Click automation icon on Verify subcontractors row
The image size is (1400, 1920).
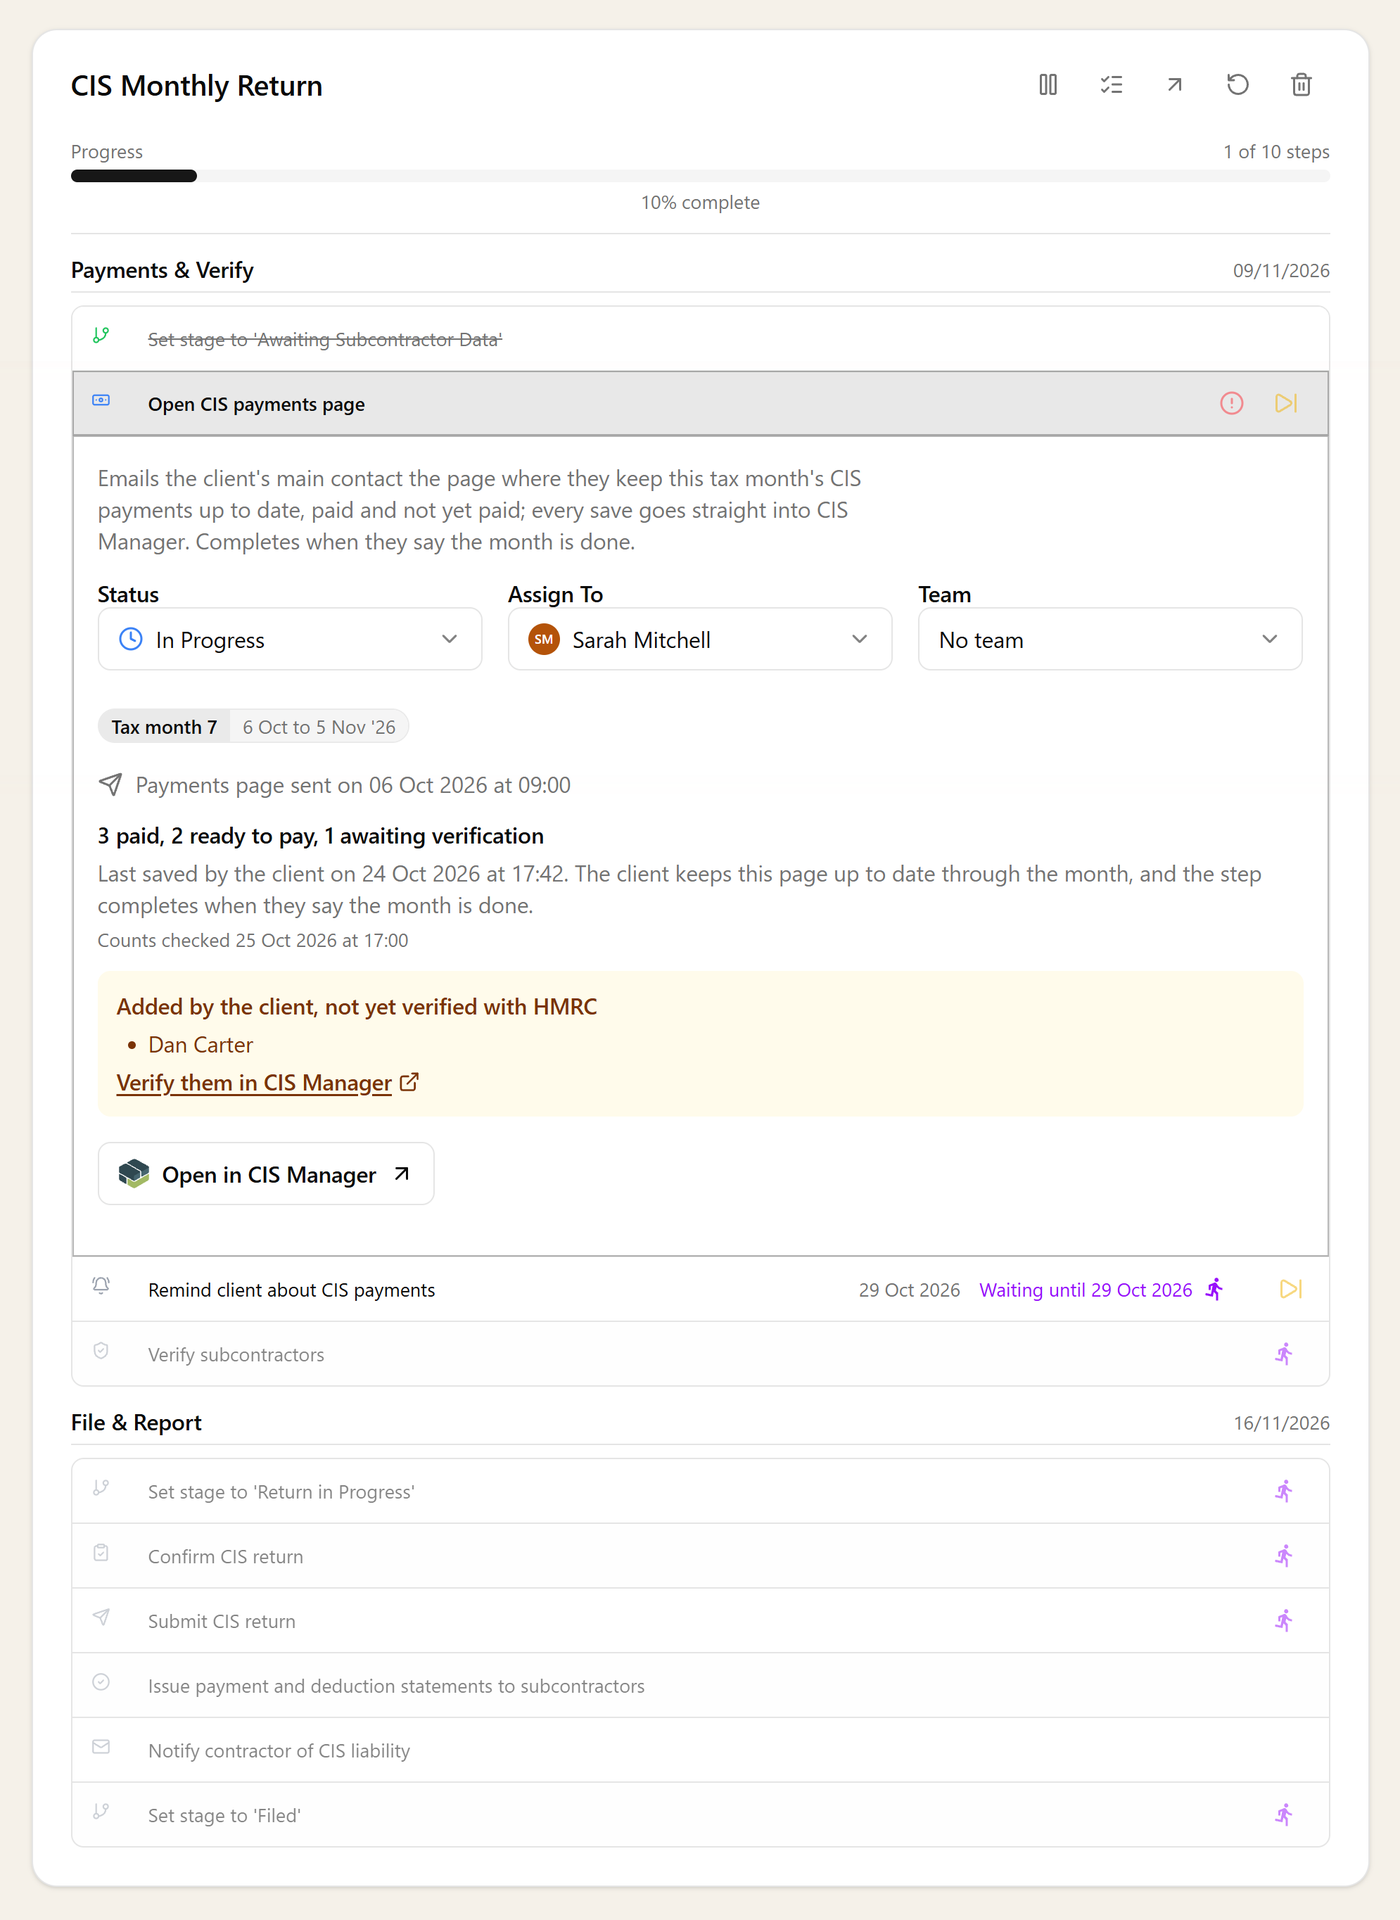1284,1354
